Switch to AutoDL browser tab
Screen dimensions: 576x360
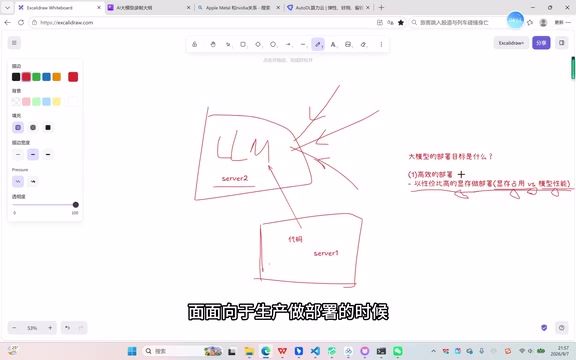328,7
